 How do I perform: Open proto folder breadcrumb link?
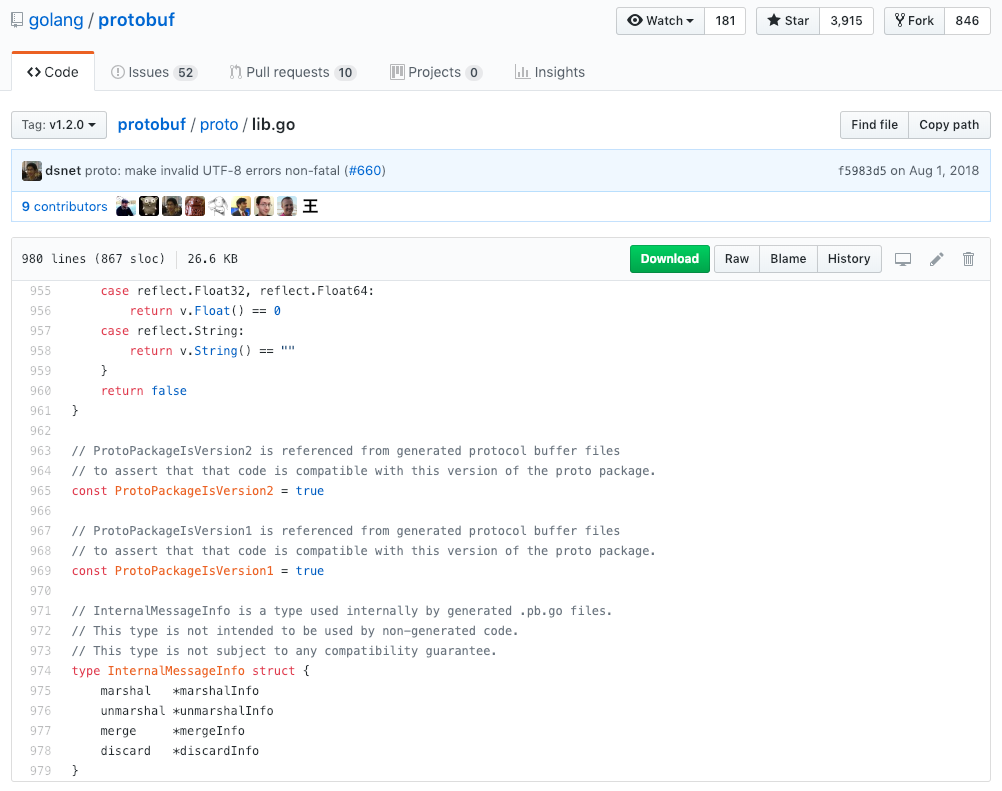click(x=219, y=125)
